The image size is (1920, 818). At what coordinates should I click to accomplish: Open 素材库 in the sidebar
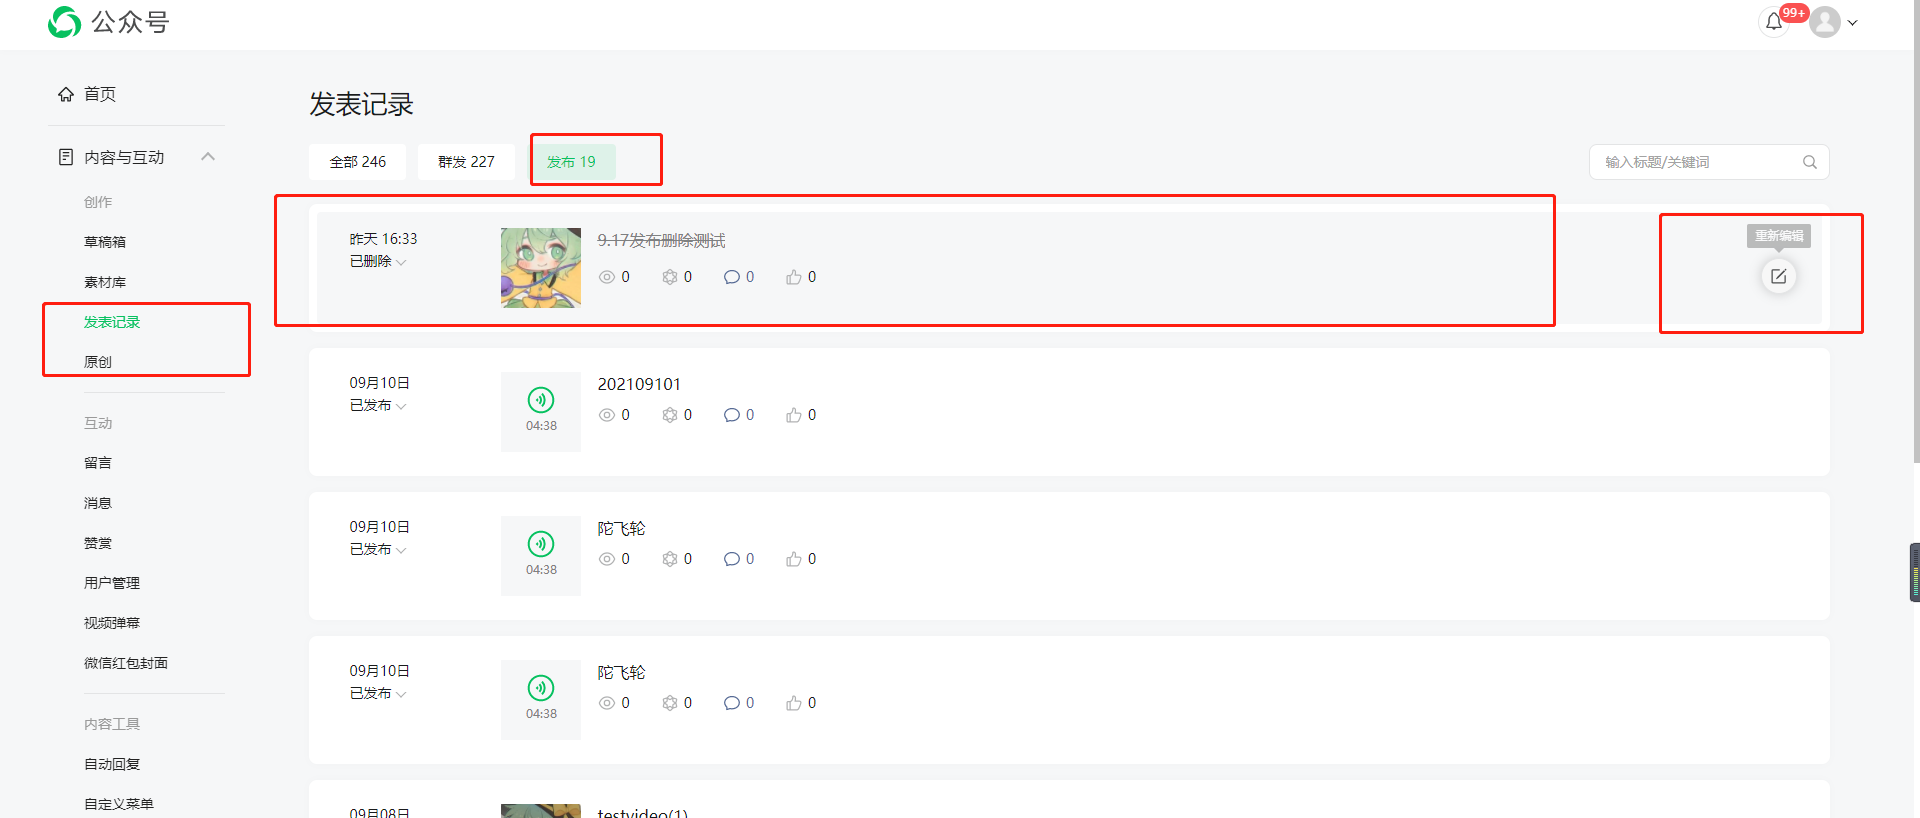click(x=105, y=282)
